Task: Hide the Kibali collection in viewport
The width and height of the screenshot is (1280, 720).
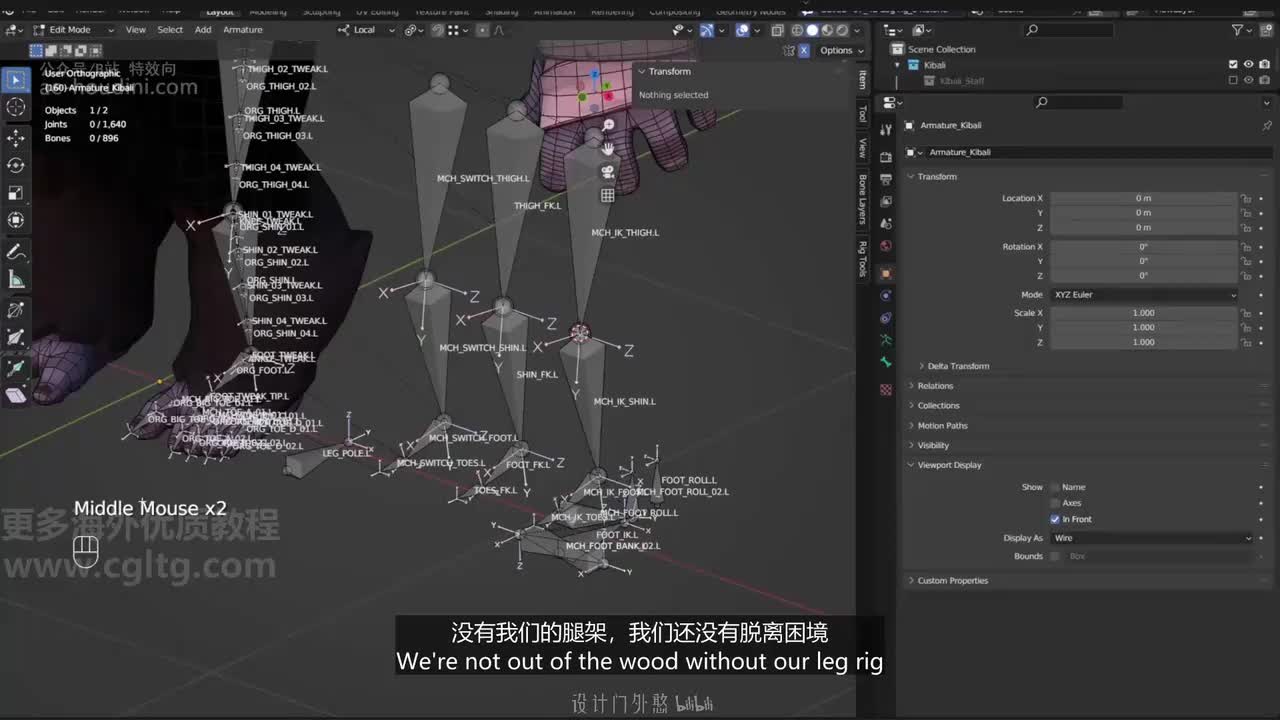Action: click(1248, 65)
